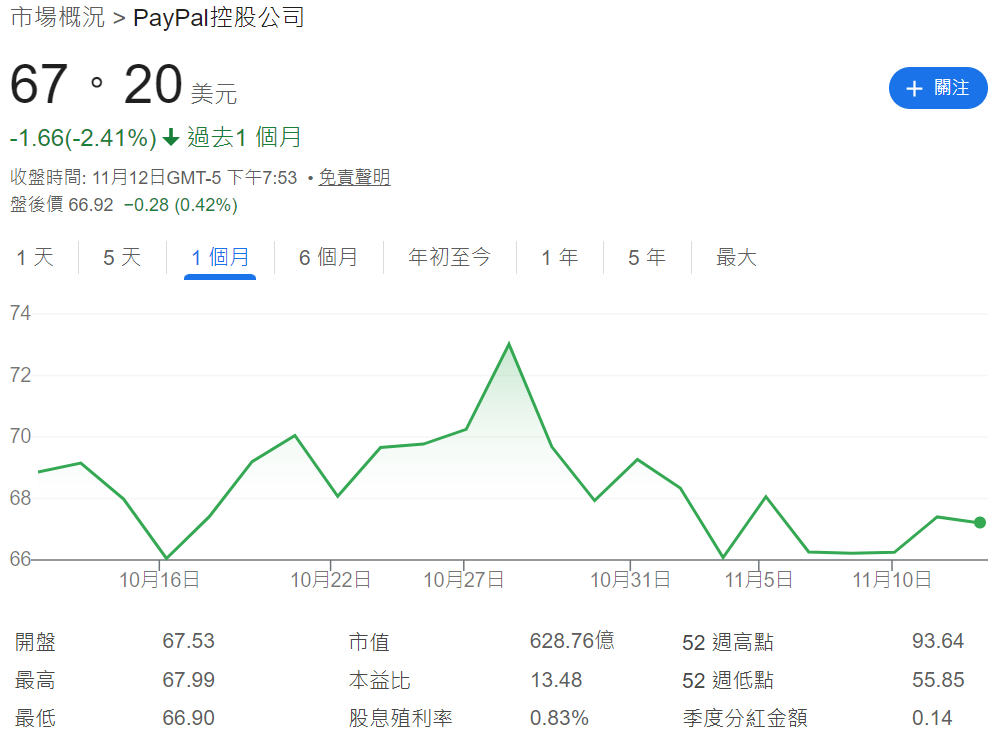Click the 關注 follow button
1008x730 pixels.
(x=938, y=88)
